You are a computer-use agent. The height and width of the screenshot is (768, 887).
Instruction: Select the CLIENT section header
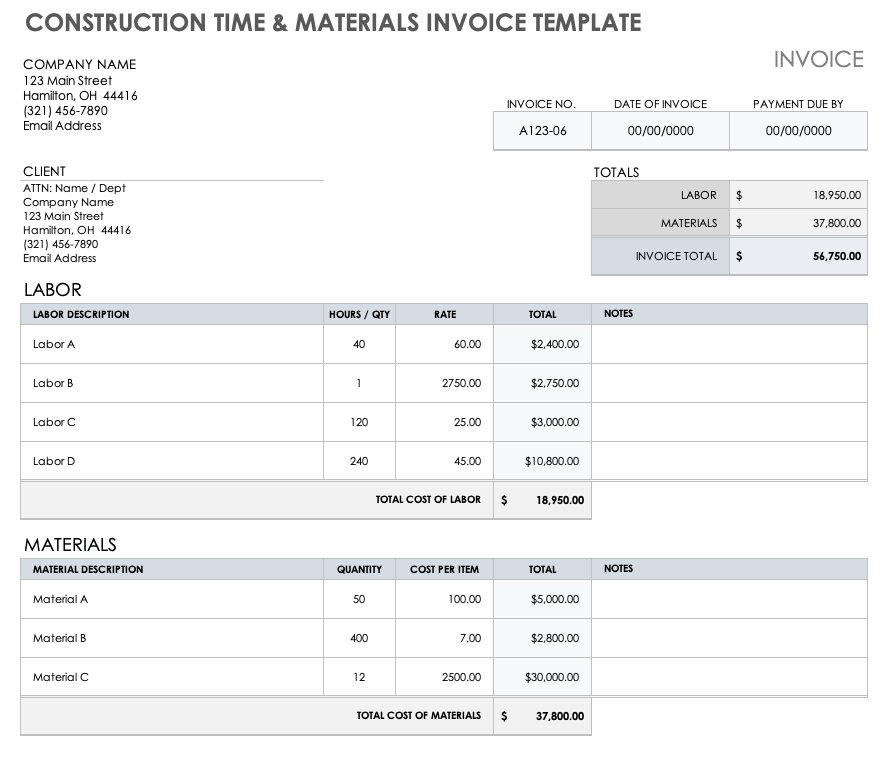point(44,171)
